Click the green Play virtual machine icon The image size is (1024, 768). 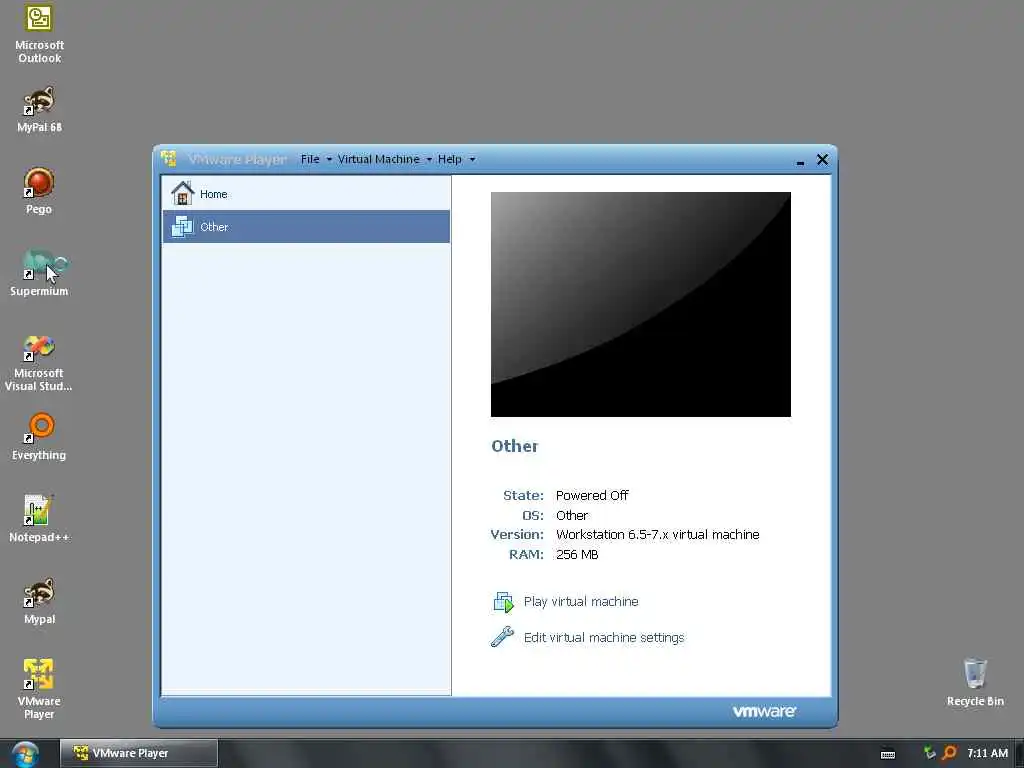pos(504,601)
